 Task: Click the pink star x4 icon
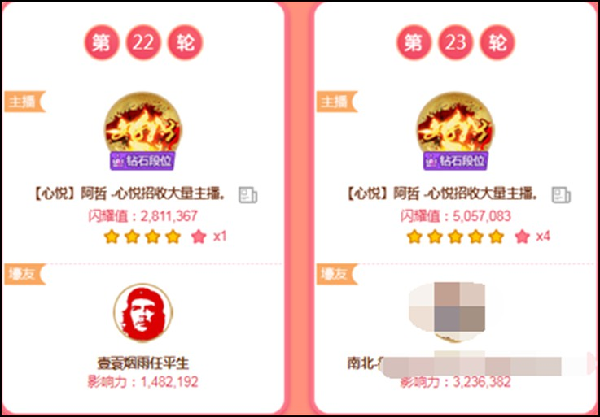click(x=522, y=237)
